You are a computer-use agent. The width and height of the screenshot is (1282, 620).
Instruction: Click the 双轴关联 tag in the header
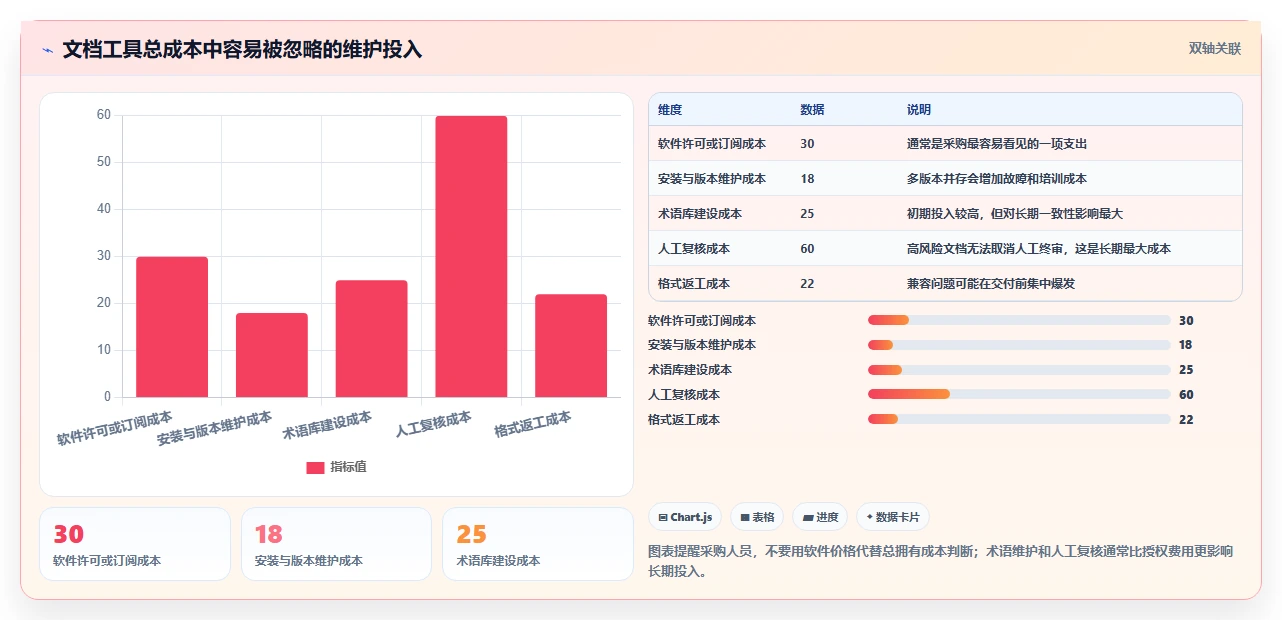1215,48
